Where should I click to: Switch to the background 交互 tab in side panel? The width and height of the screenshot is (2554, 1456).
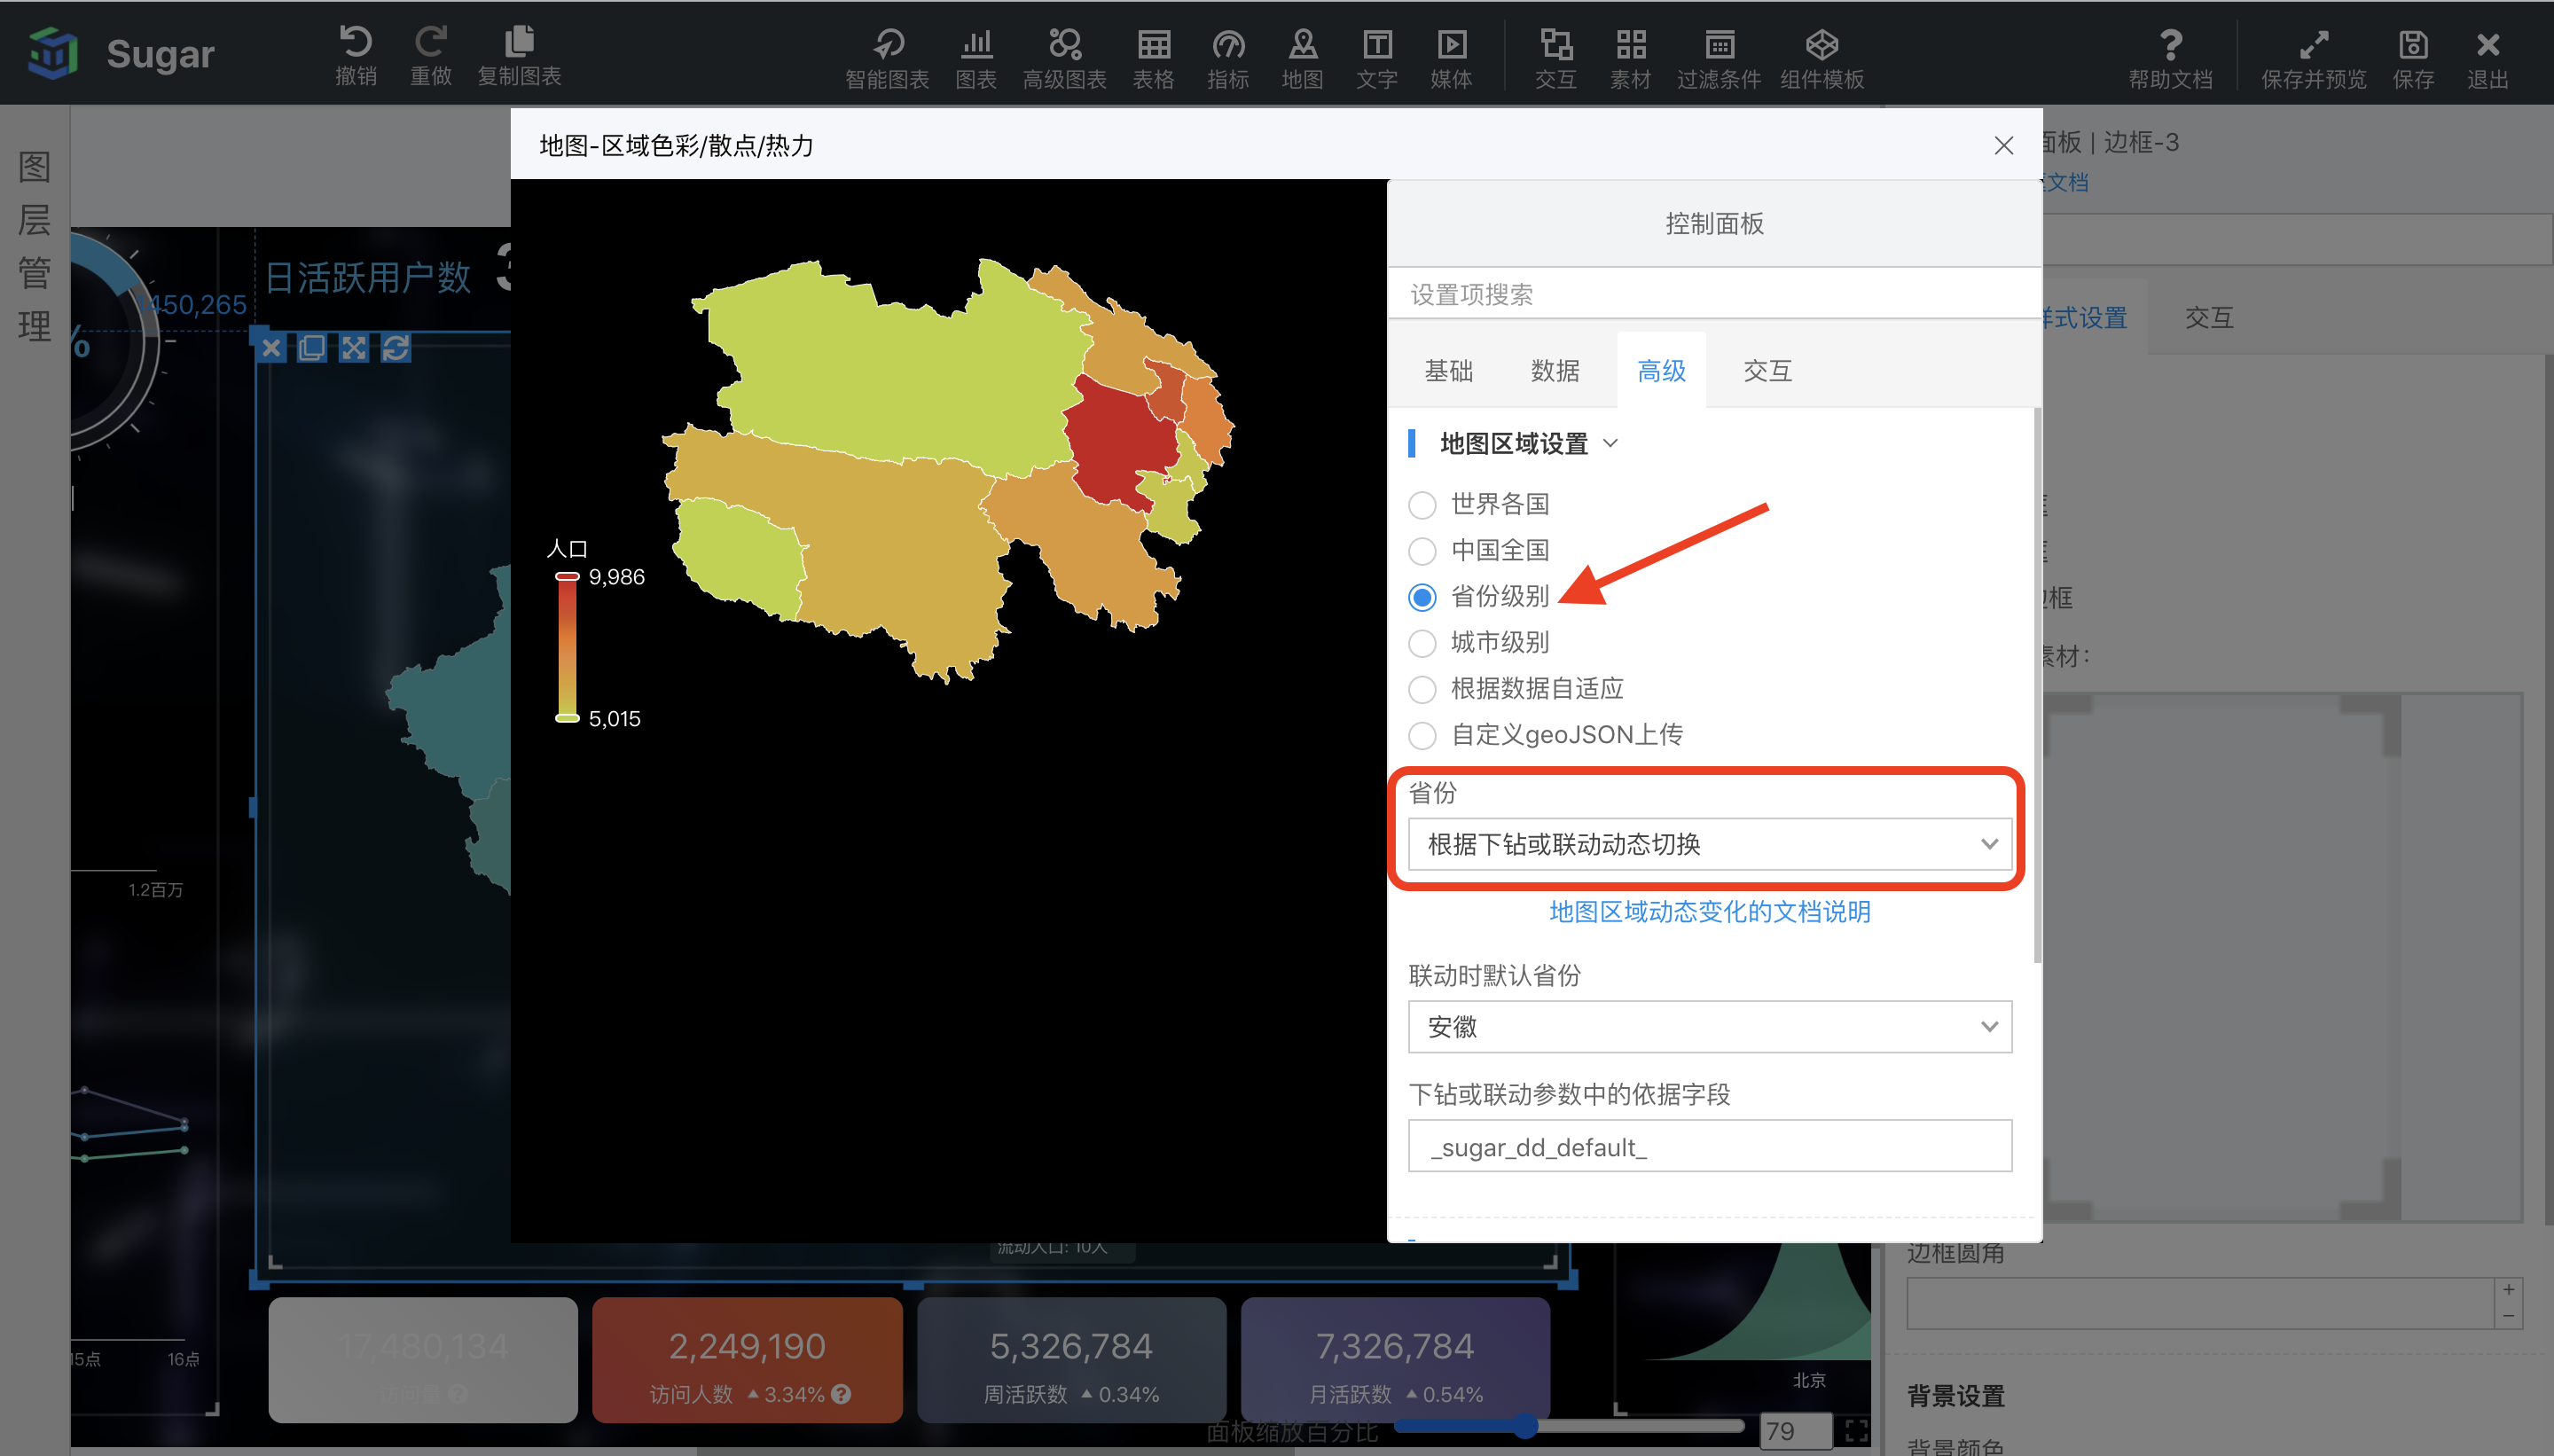(x=2209, y=318)
